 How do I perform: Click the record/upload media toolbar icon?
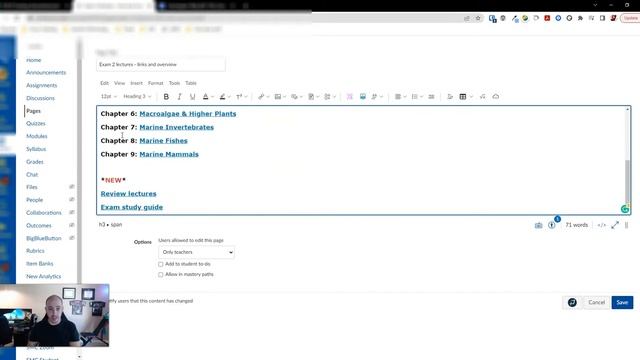coord(294,97)
